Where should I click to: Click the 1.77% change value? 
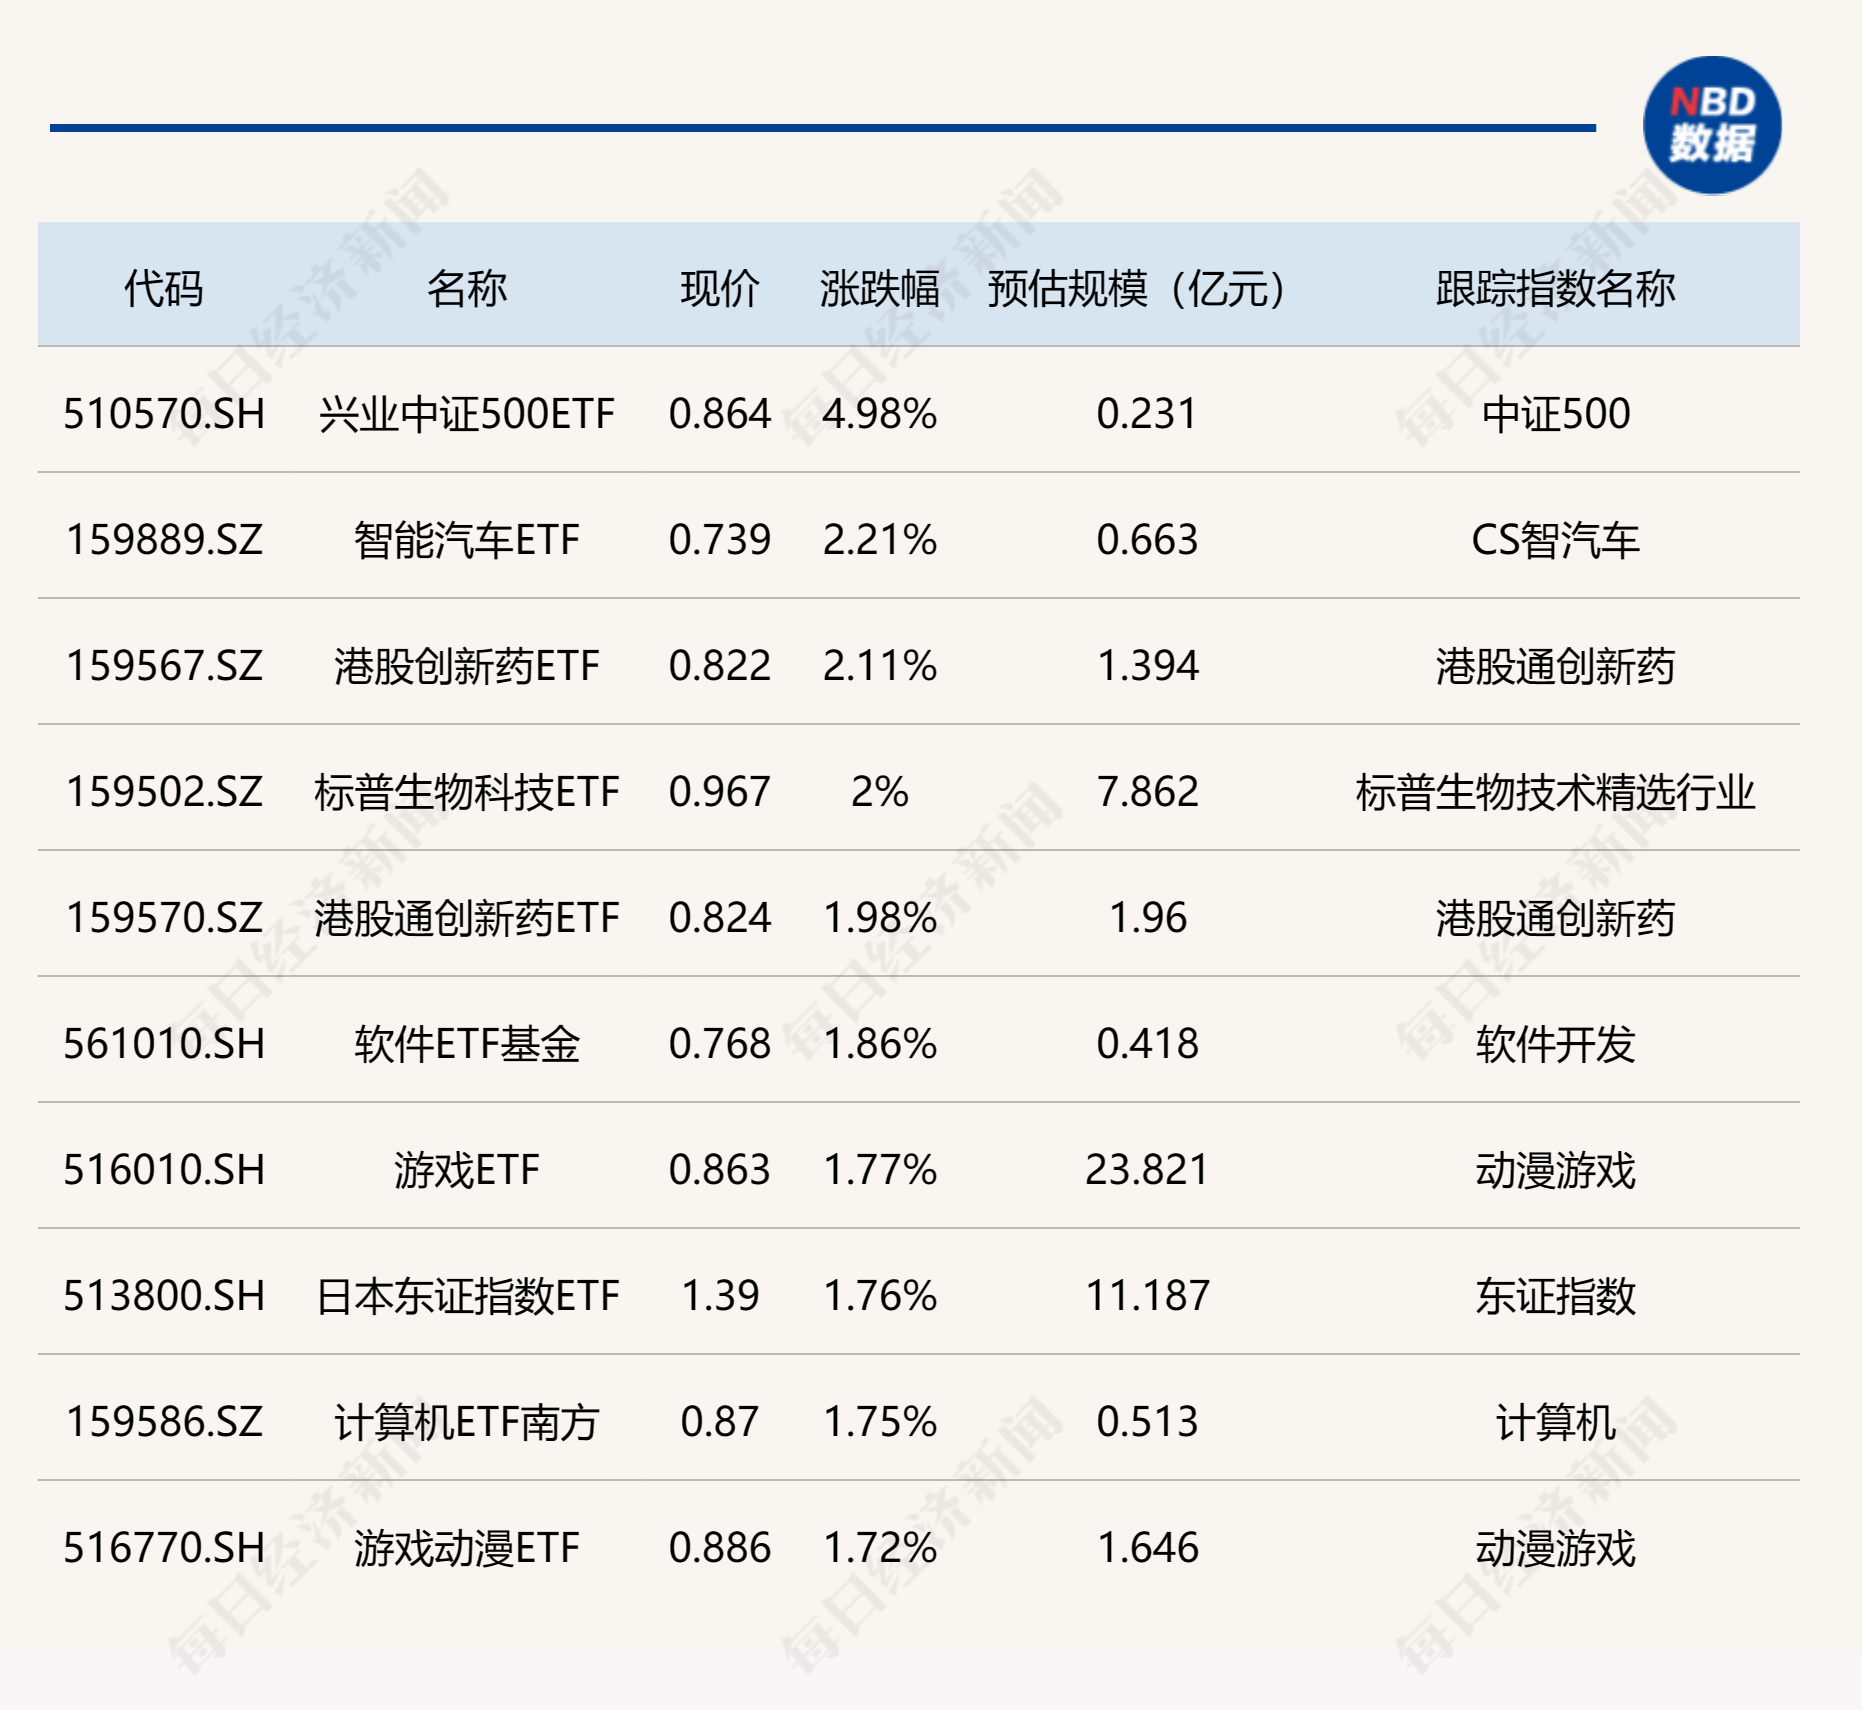[x=880, y=1170]
